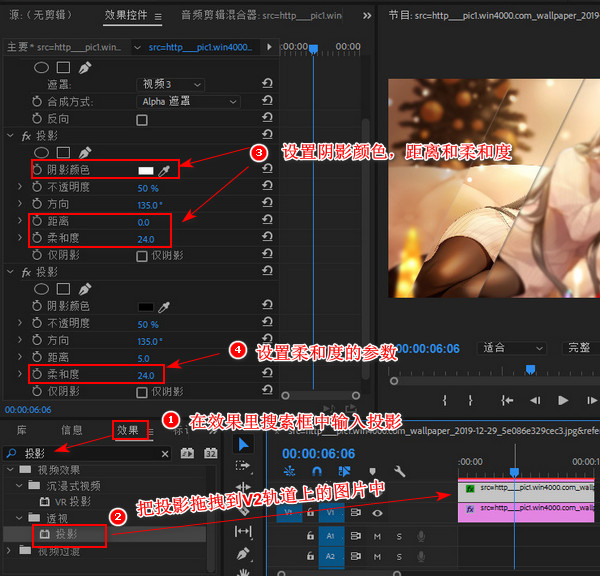Collapse the first fx 投影 effect section
Screen dimensions: 600x576
click(x=10, y=135)
